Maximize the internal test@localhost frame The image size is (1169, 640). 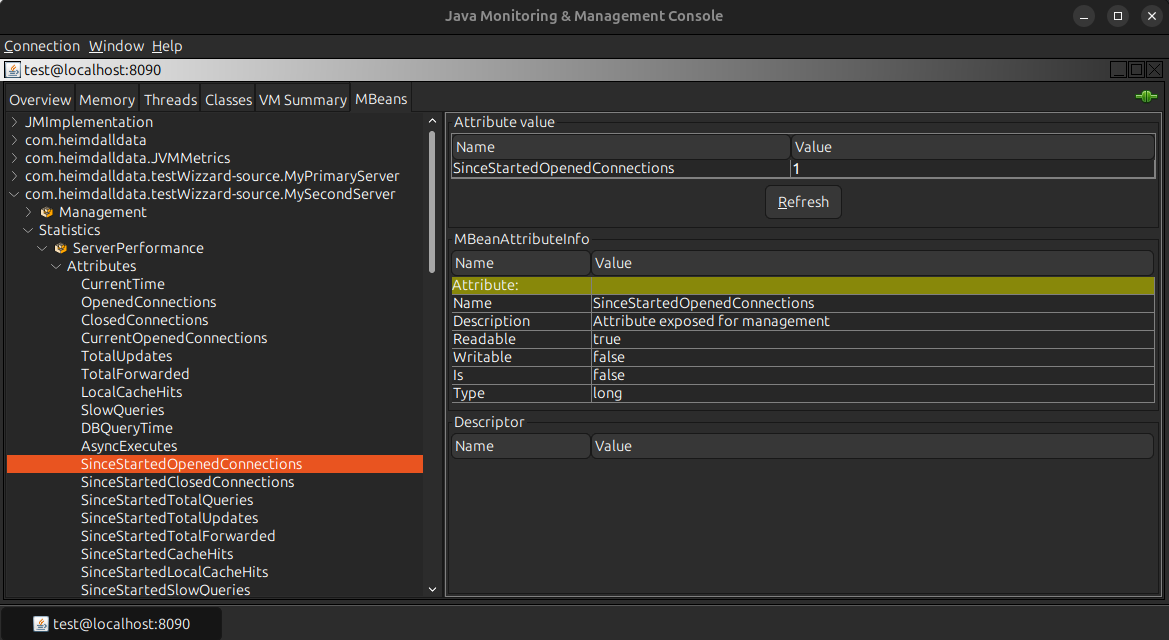coord(1136,70)
